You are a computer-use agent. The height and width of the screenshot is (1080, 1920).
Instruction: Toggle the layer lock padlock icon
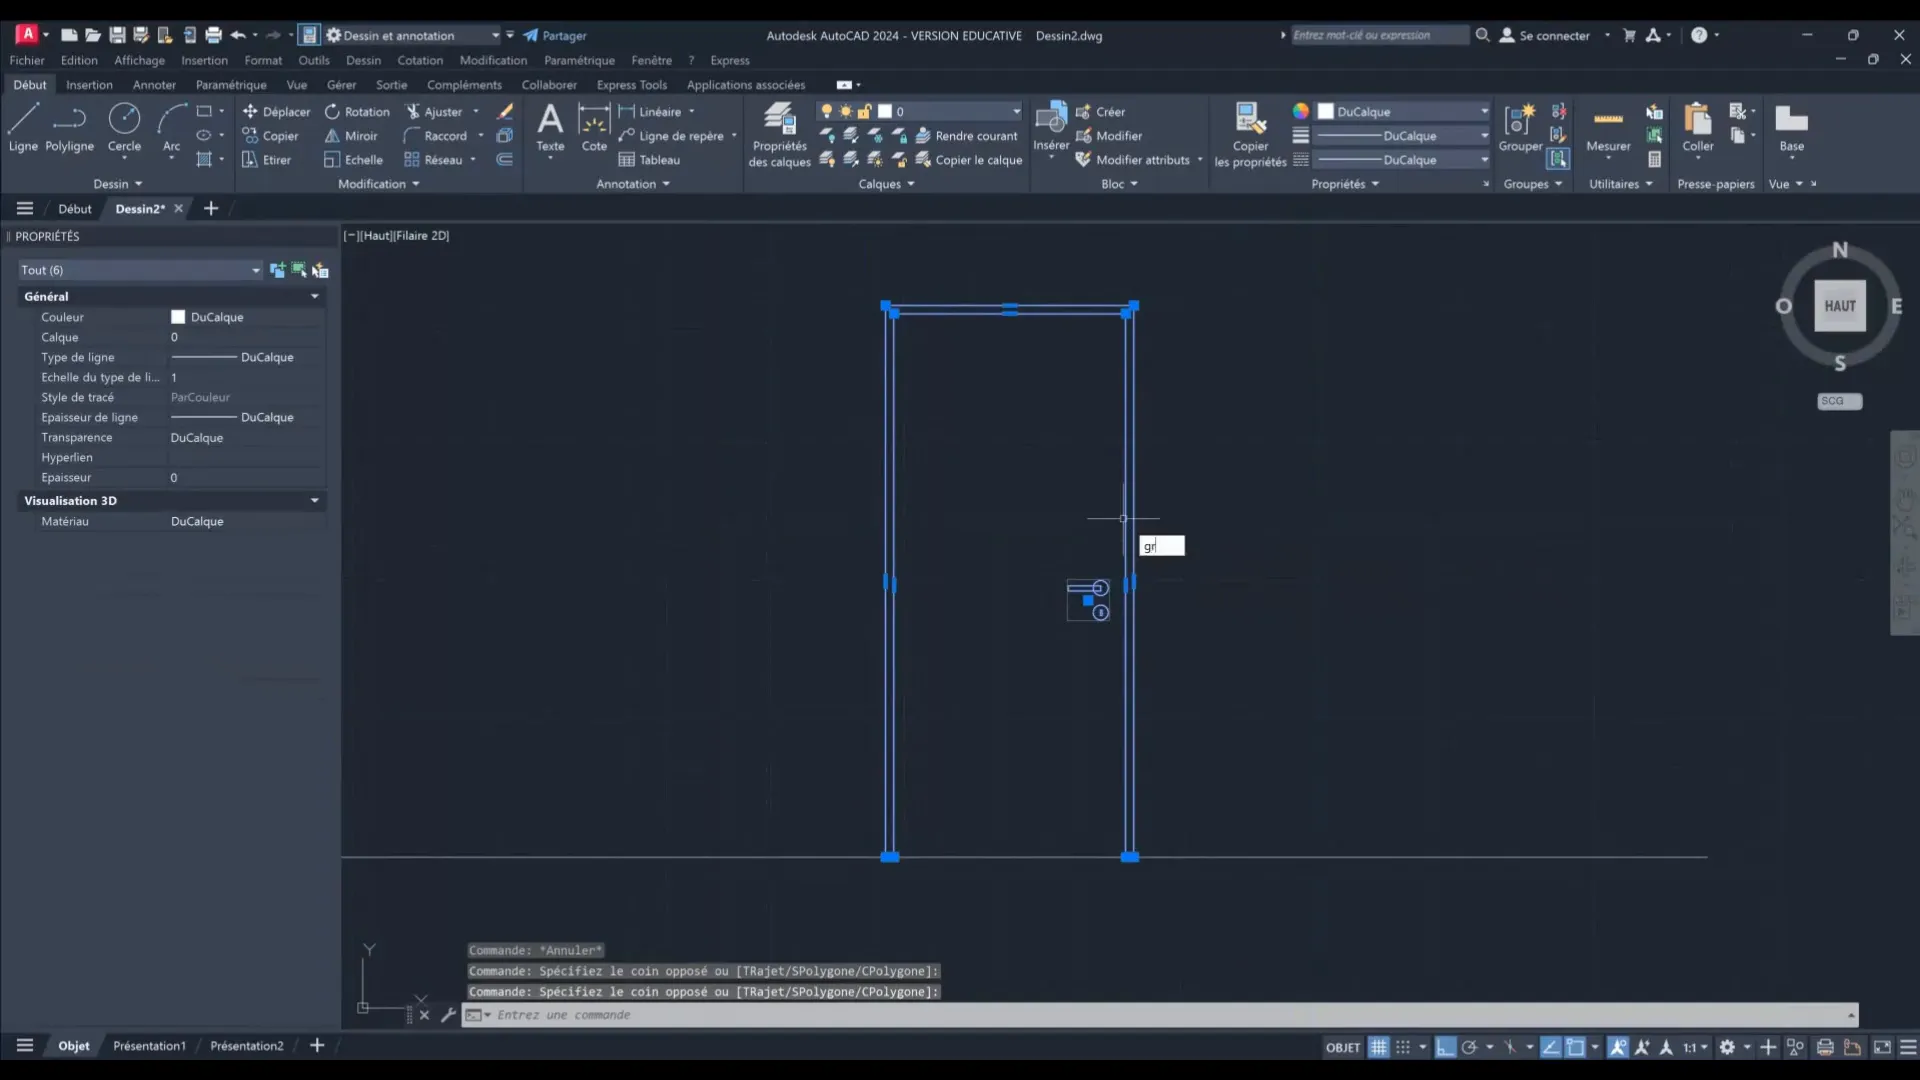click(x=866, y=110)
